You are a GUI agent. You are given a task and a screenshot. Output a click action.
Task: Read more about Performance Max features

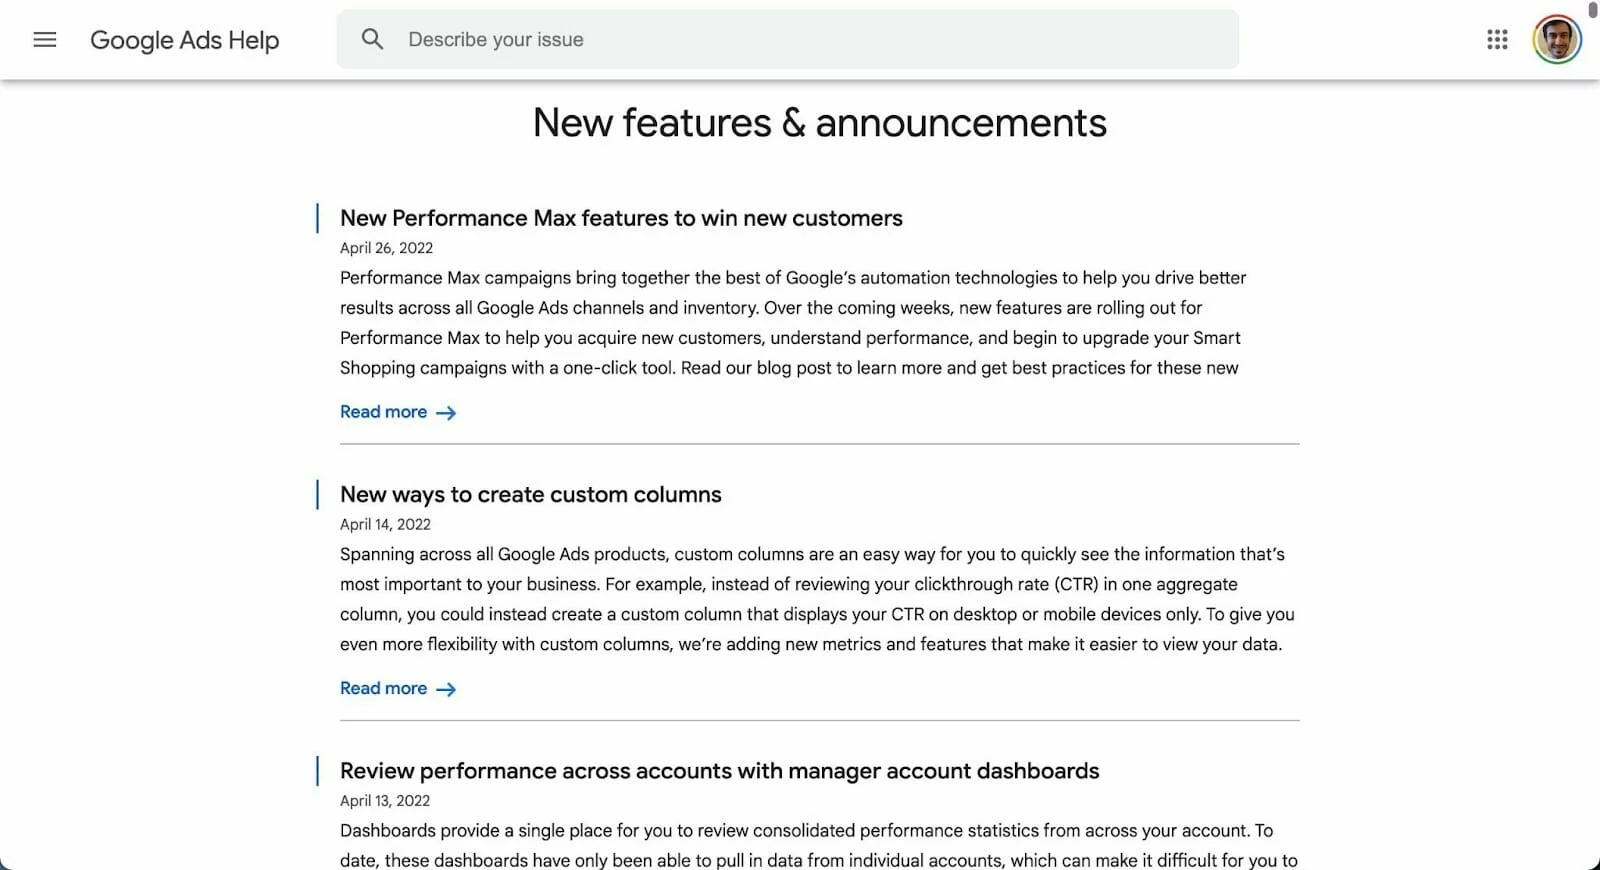384,412
